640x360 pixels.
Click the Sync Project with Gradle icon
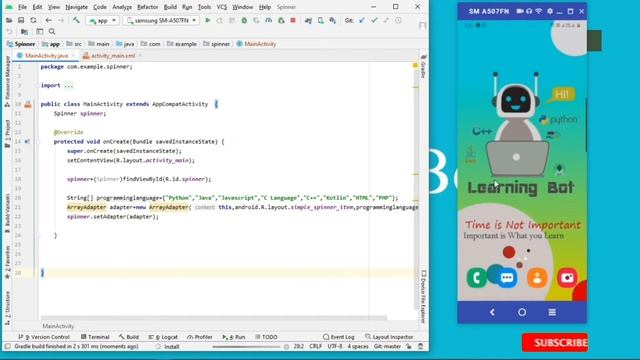tap(308, 20)
